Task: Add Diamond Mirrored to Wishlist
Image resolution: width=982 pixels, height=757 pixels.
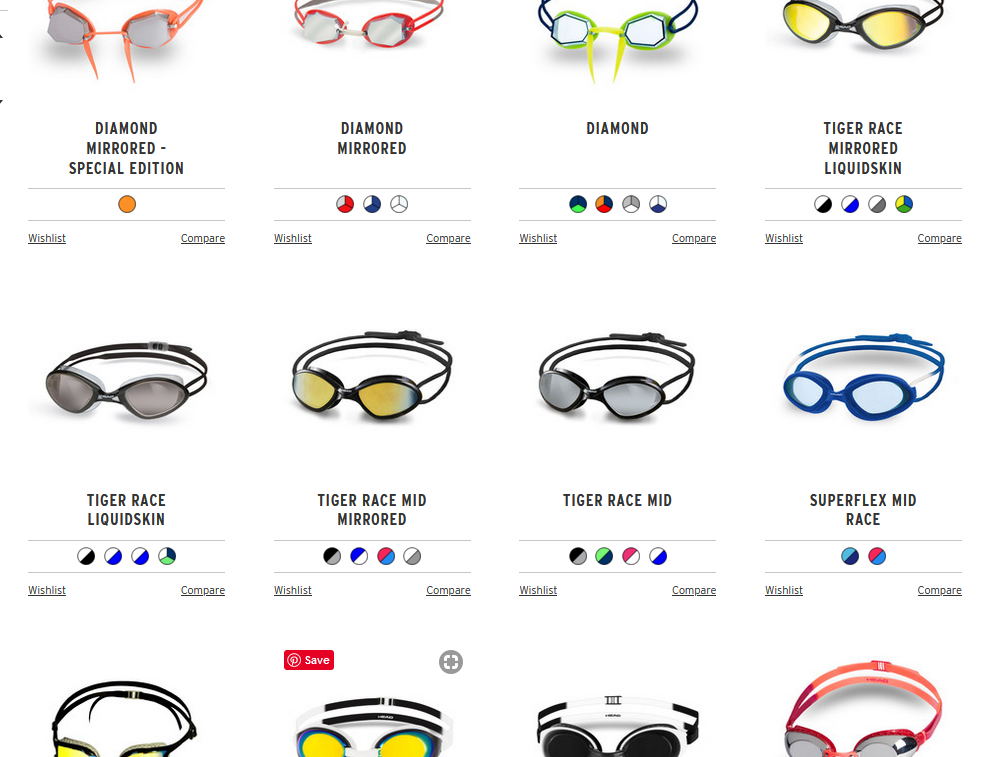Action: [292, 238]
